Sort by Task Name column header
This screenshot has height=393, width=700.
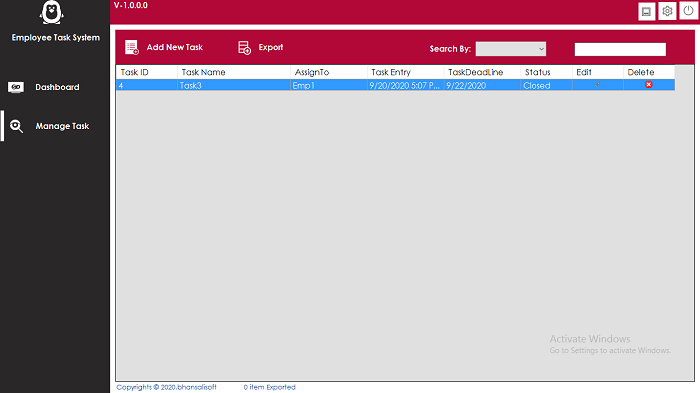233,72
